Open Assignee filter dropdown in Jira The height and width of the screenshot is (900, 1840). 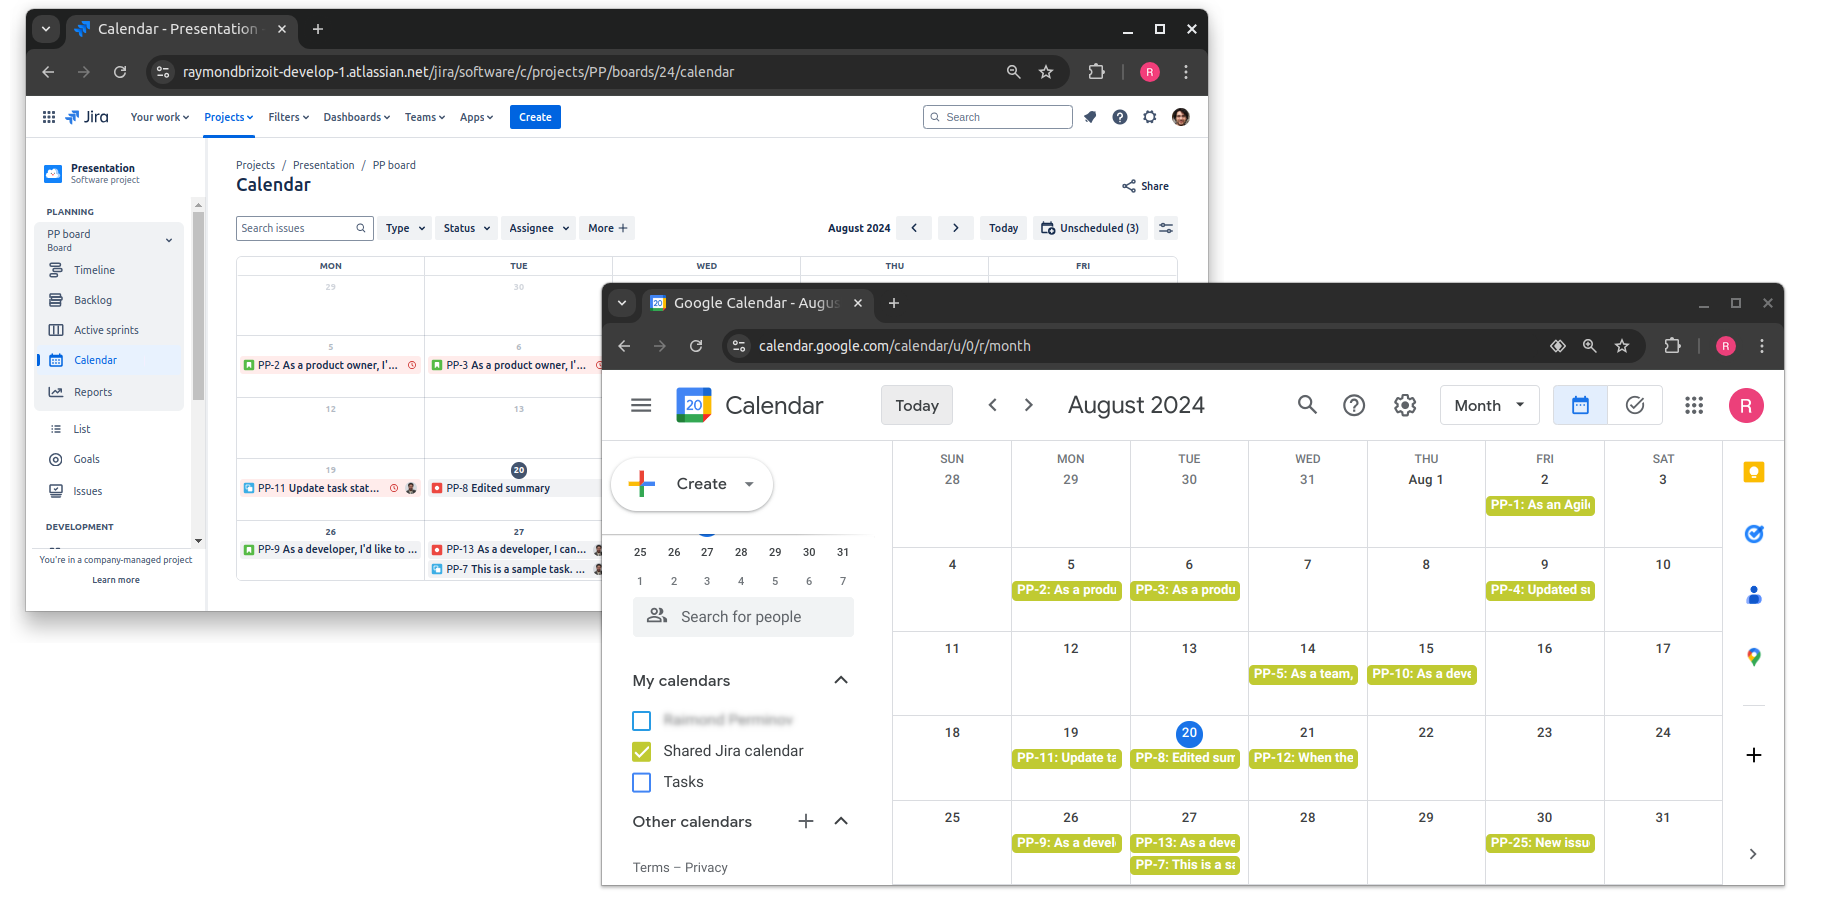(539, 228)
